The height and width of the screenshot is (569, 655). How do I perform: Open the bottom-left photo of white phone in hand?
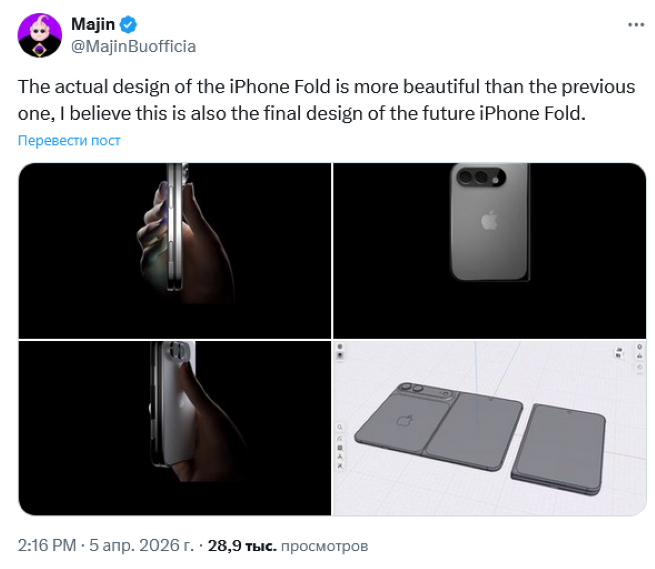174,427
